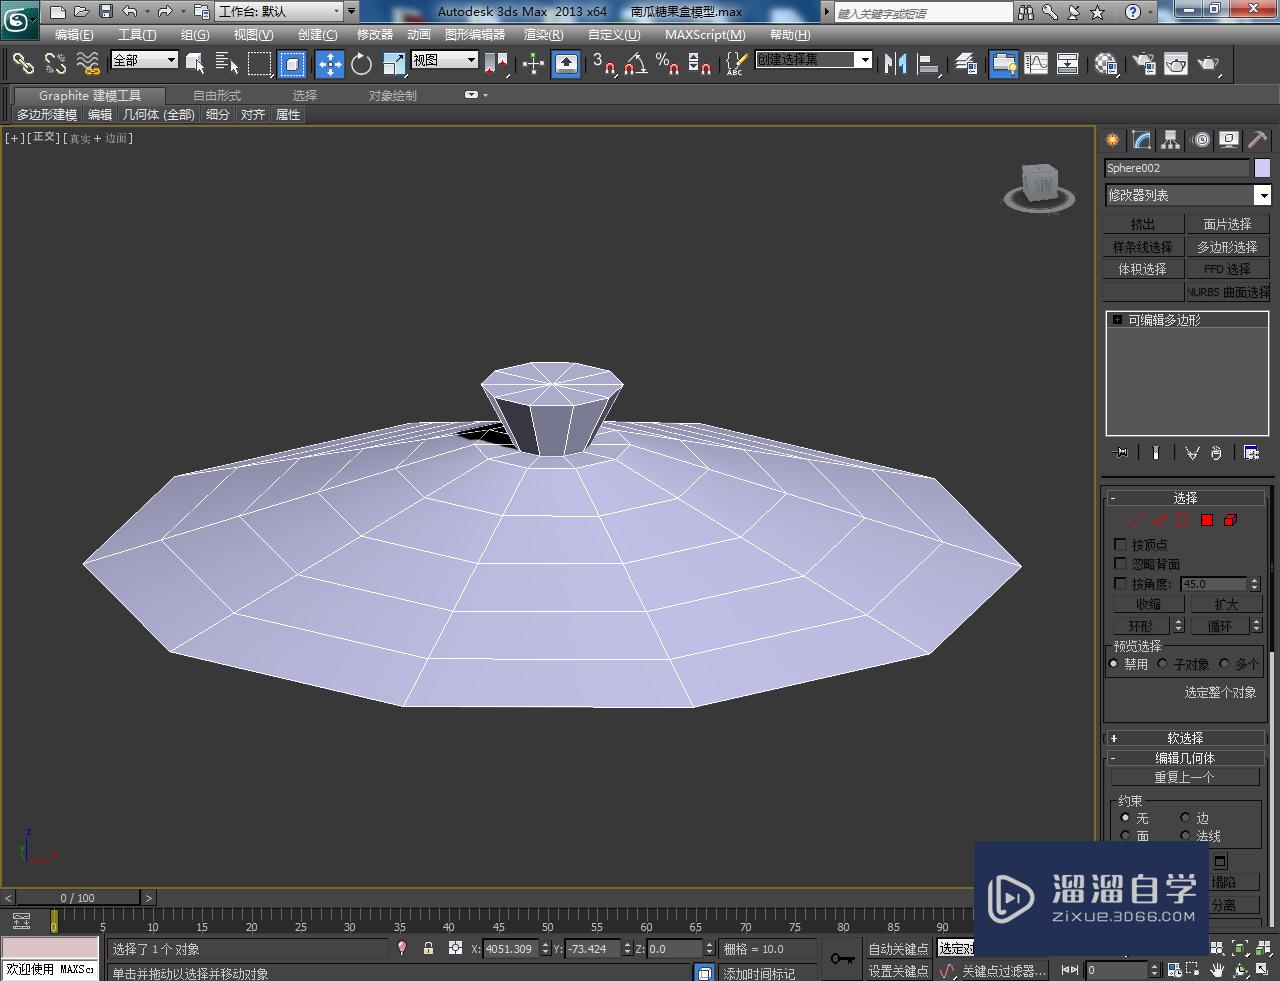Viewport: 1280px width, 981px height.
Task: Collapse the 编辑几何体 rollout
Action: point(1185,757)
